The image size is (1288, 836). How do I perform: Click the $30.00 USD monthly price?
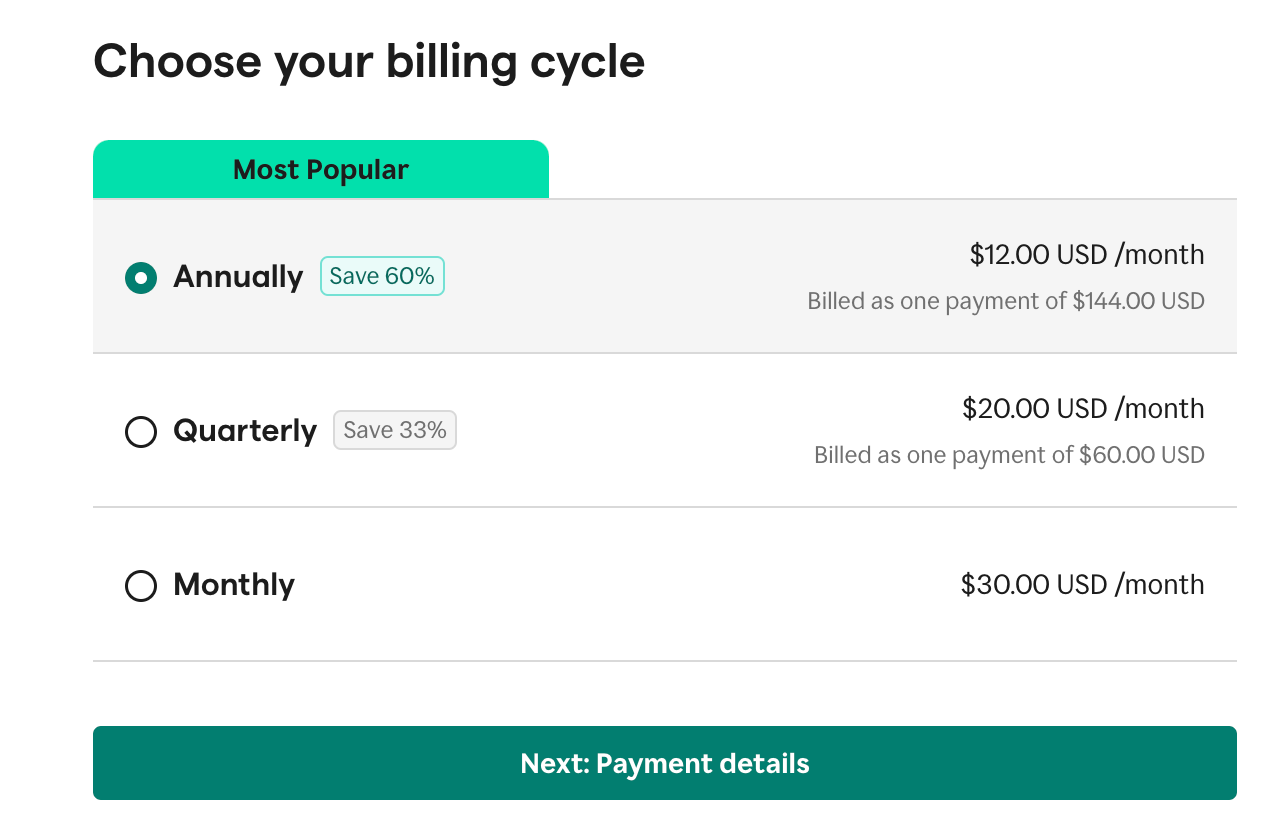(1083, 585)
